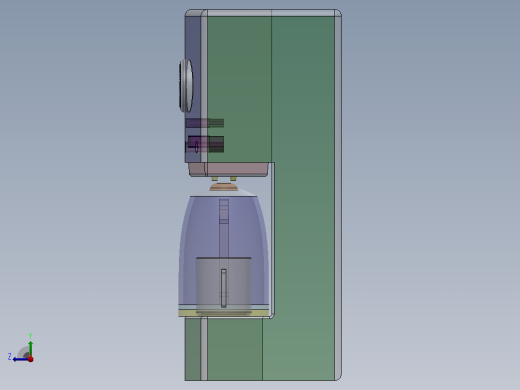
Task: Select the yellow base plate beneath the carafe
Action: [224, 313]
